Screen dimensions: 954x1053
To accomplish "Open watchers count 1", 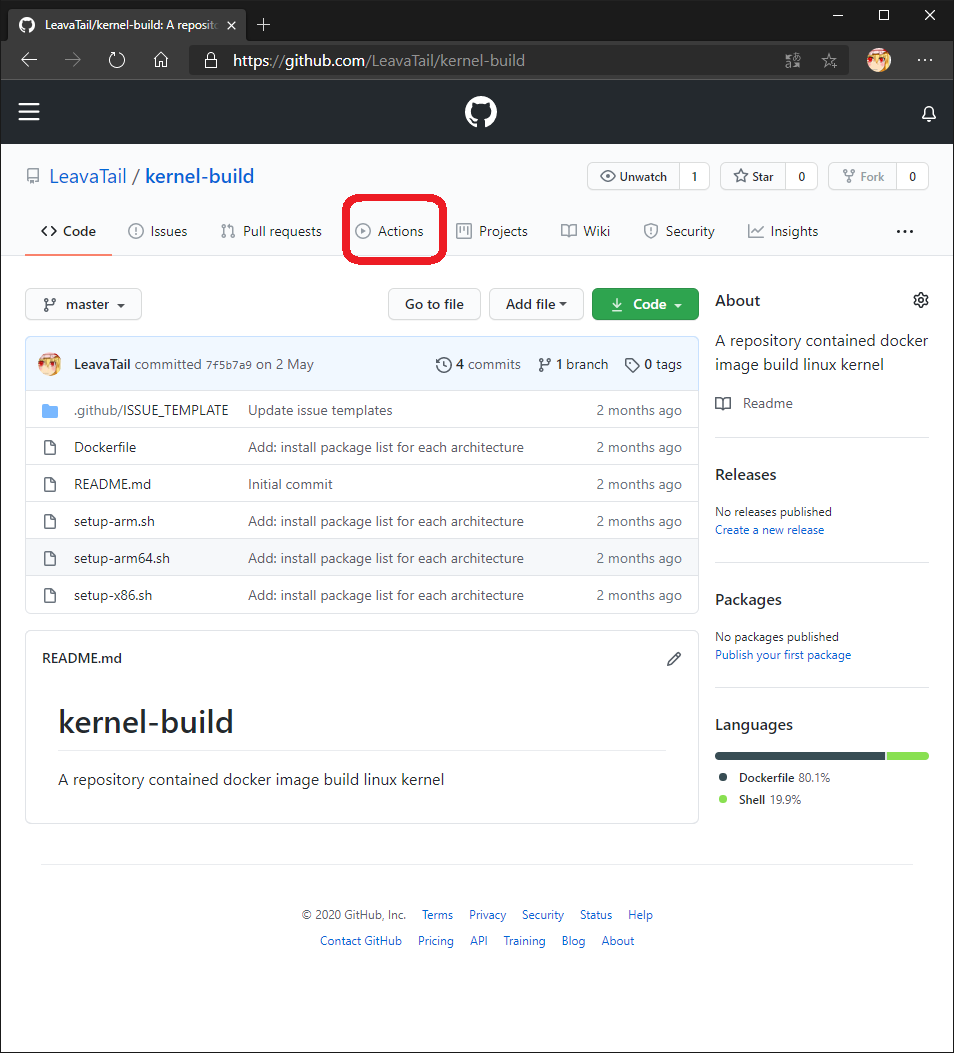I will pyautogui.click(x=694, y=177).
